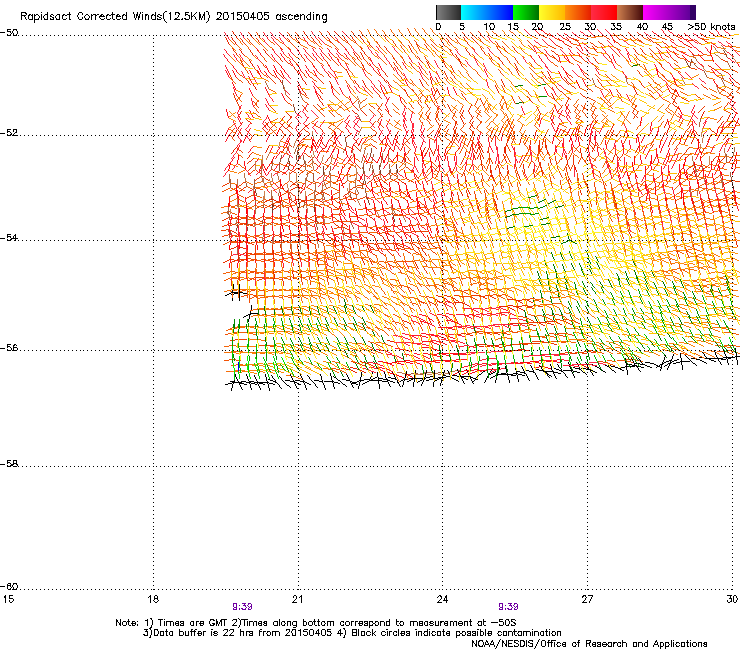Click legend tick label '25'
This screenshot has height=650, width=740.
coord(565,27)
